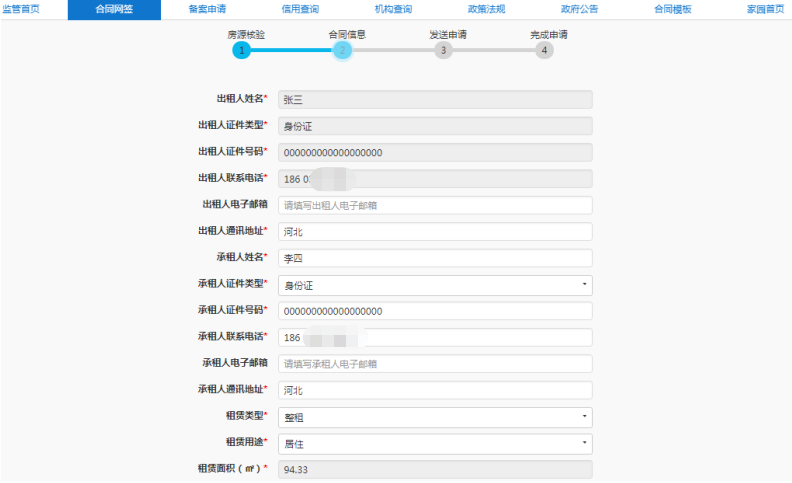Viewport: 792px width, 483px height.
Task: Click the 出租人电子邮箱 input field
Action: pyautogui.click(x=434, y=205)
